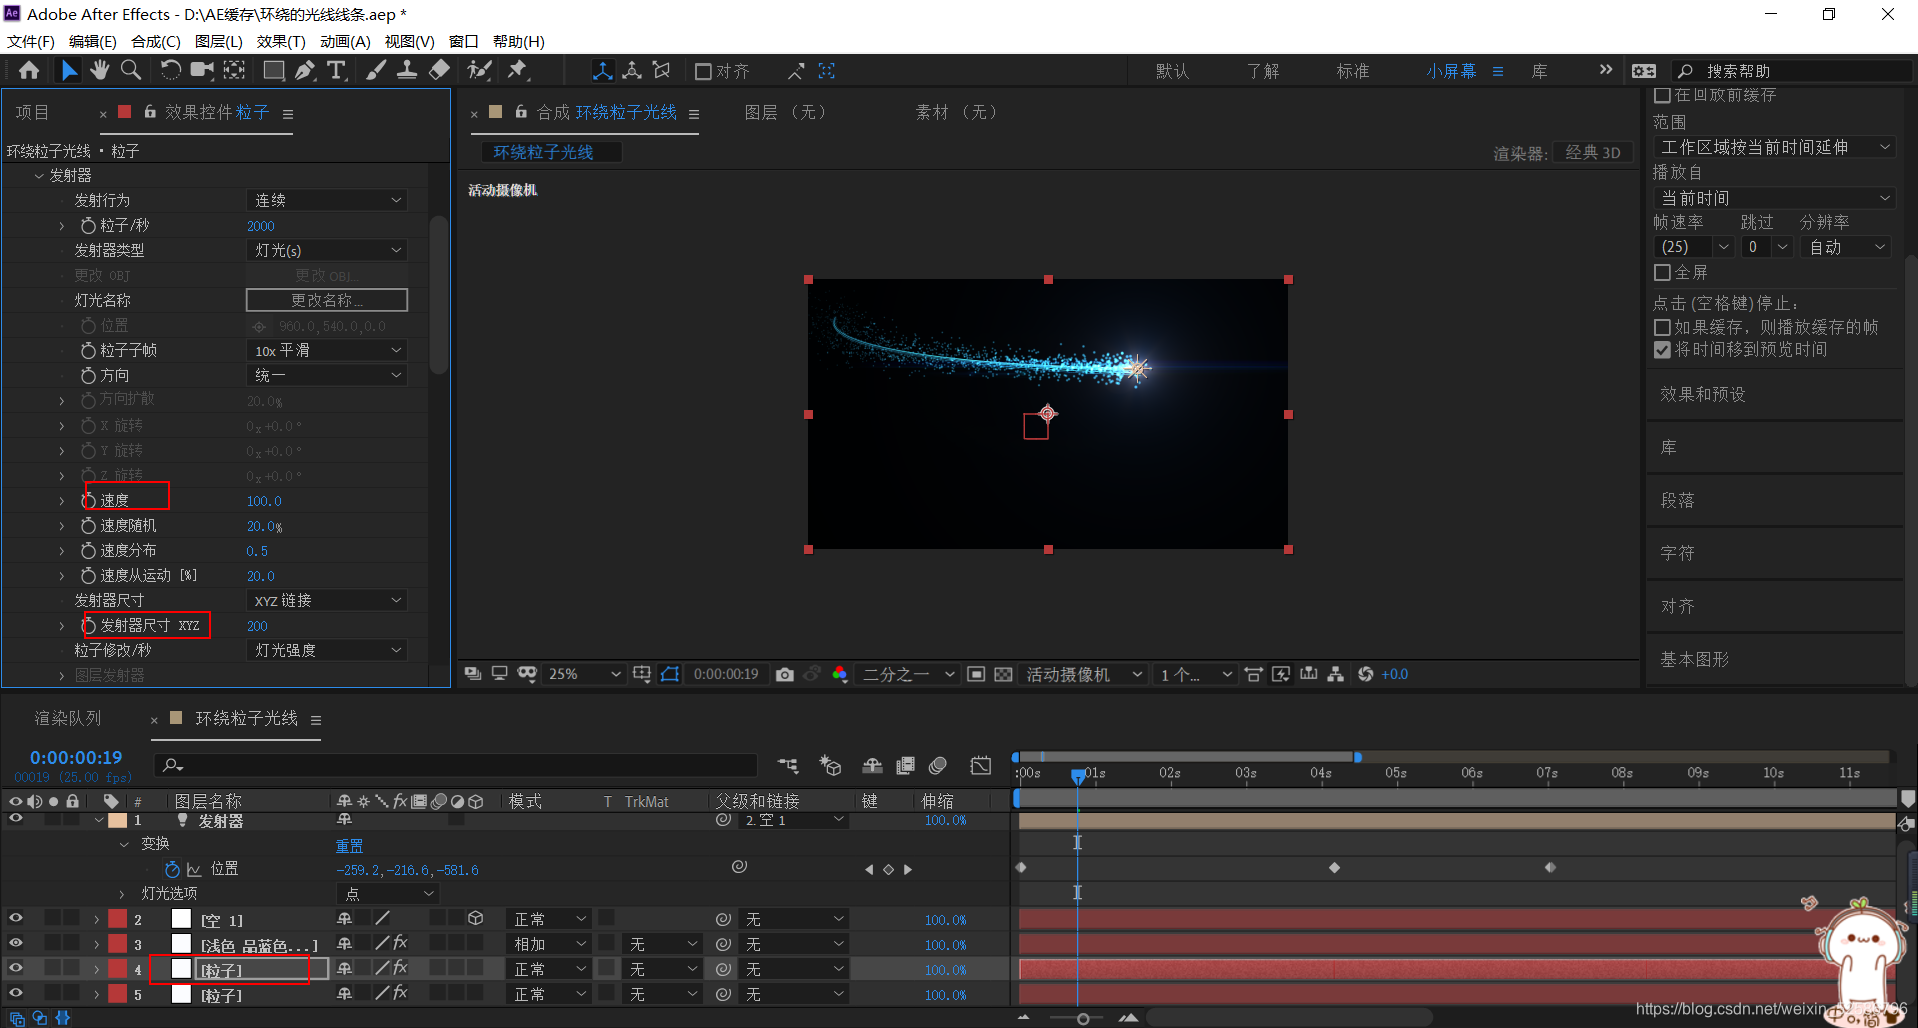
Task: Expand 灯光选项 disclosure triangle
Action: click(x=122, y=894)
